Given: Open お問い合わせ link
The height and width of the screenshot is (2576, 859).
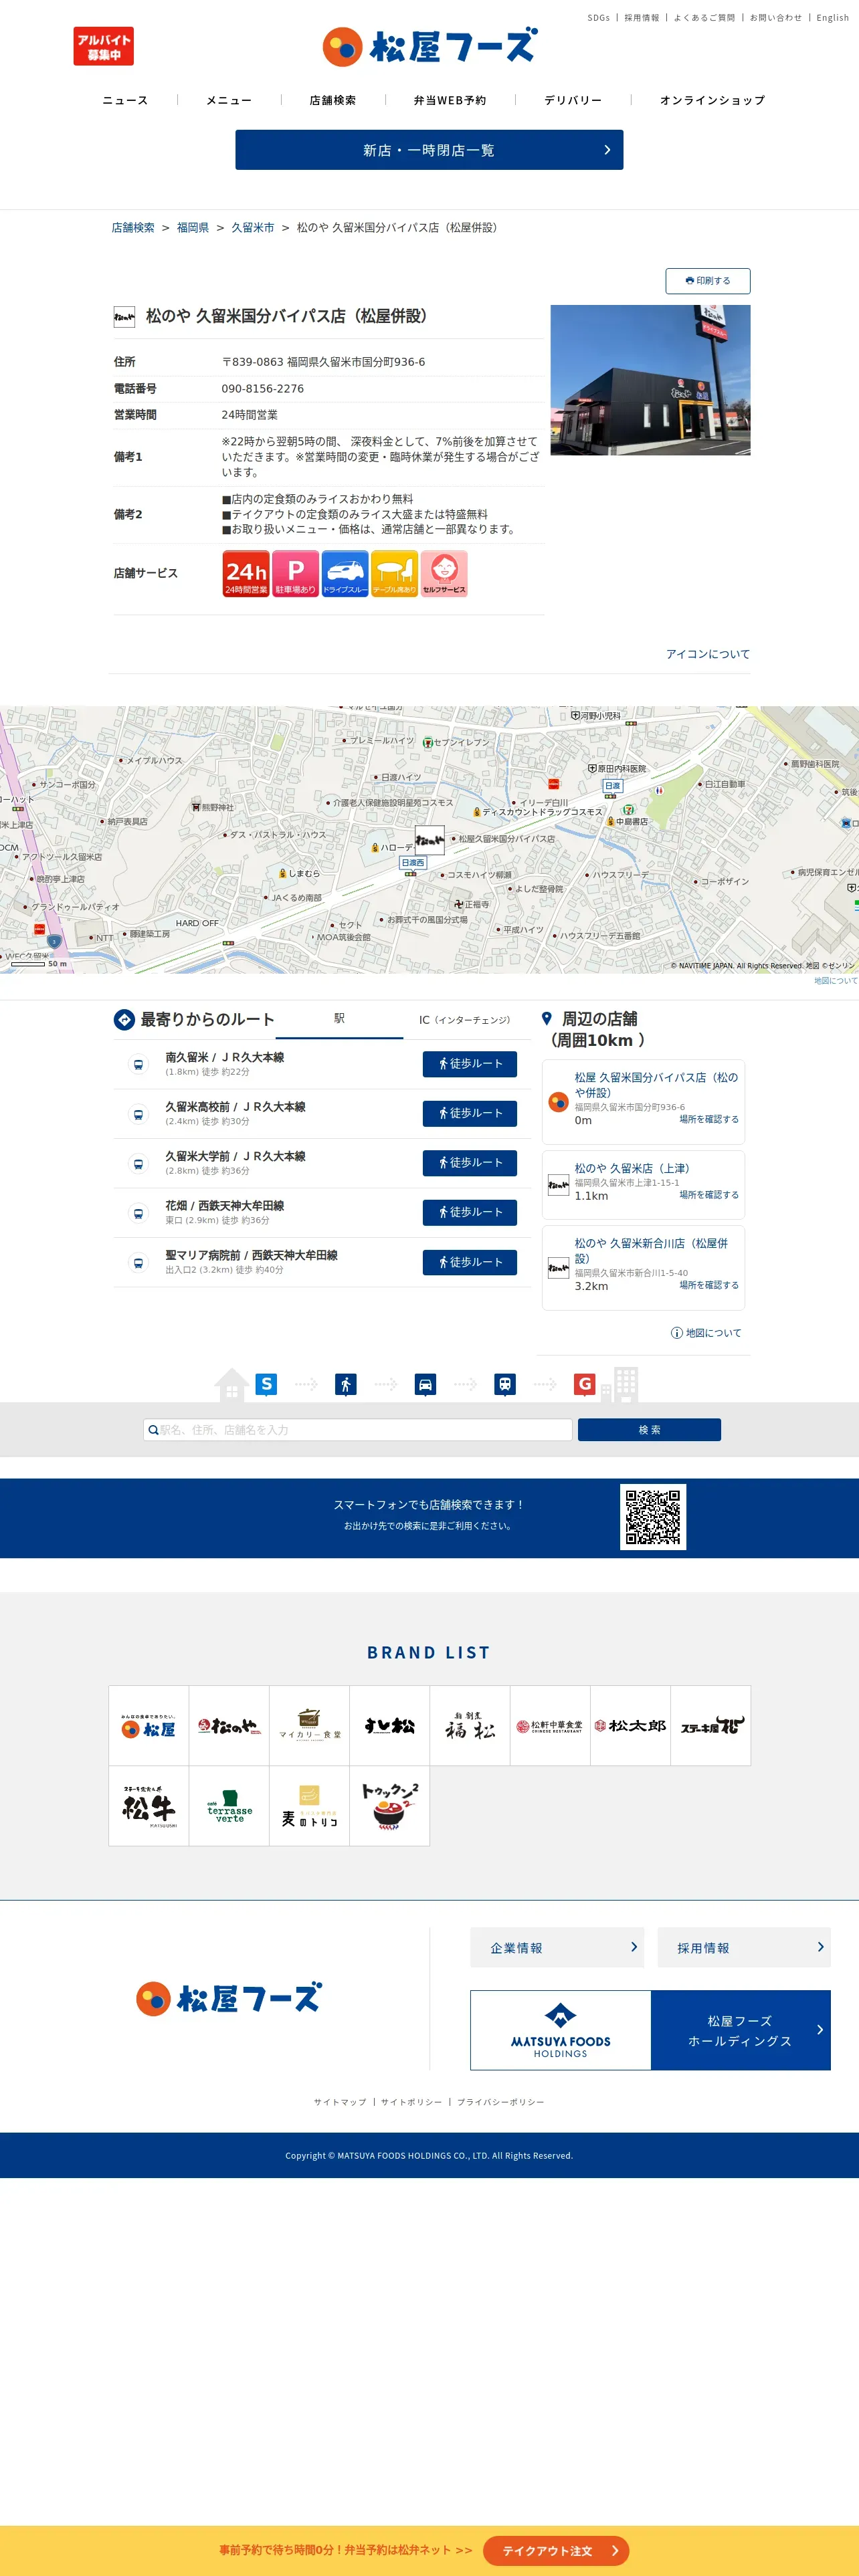Looking at the screenshot, I should (x=776, y=18).
